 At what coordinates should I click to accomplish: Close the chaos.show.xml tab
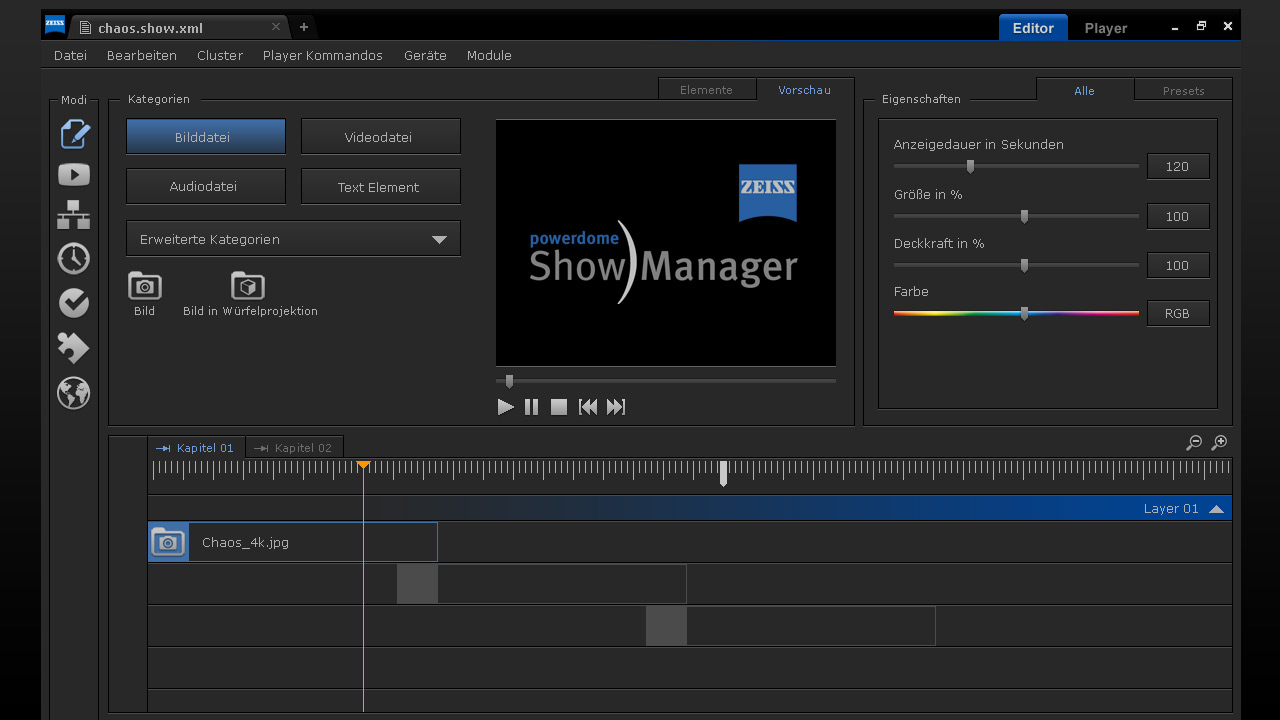276,27
